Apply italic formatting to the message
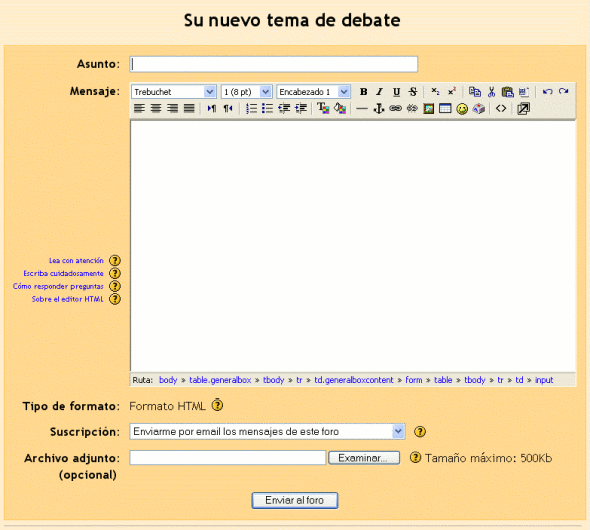Viewport: 590px width, 530px height. pos(380,92)
